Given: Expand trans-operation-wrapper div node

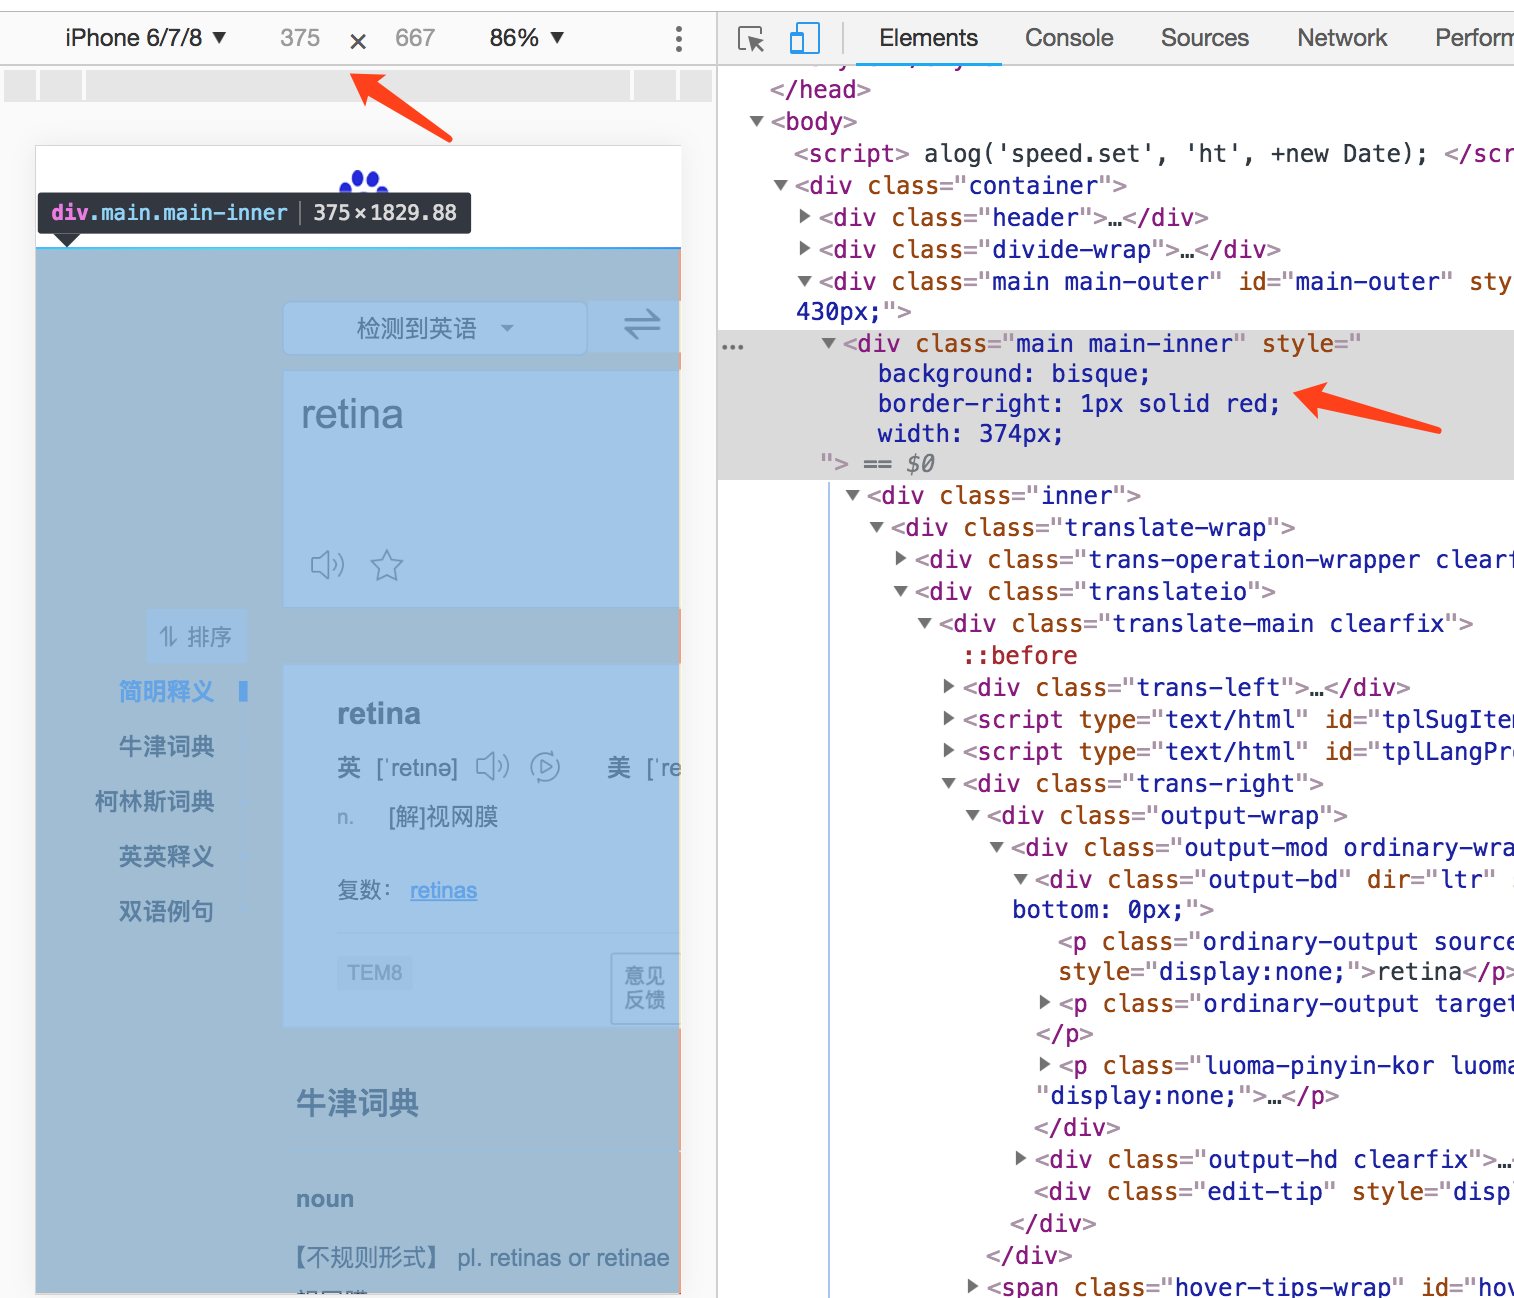Looking at the screenshot, I should click(x=901, y=558).
